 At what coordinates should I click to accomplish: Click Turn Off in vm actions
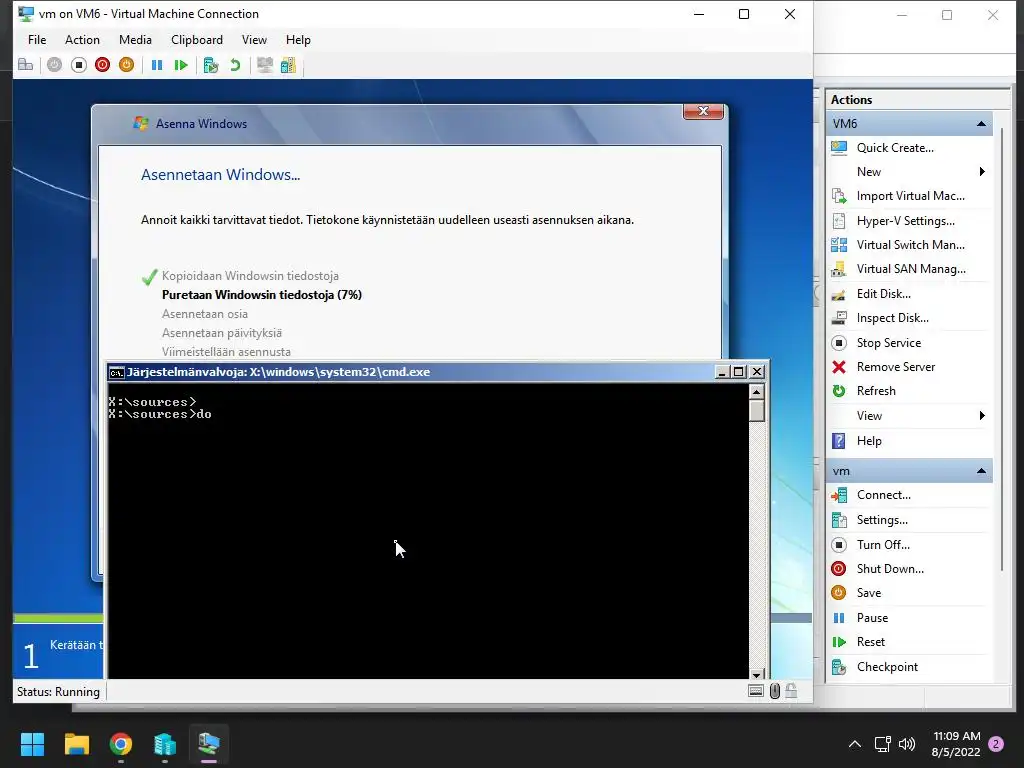pyautogui.click(x=883, y=545)
